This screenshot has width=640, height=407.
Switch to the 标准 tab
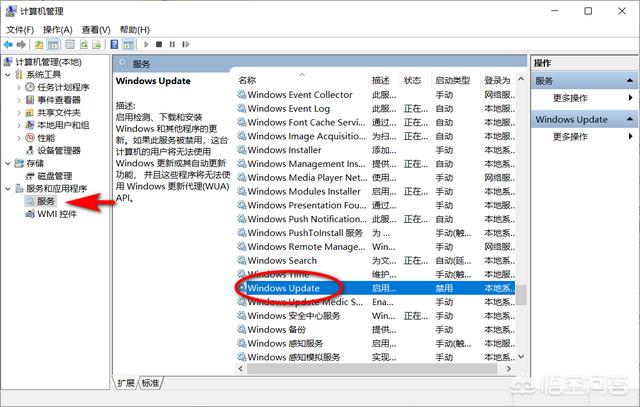pos(151,383)
